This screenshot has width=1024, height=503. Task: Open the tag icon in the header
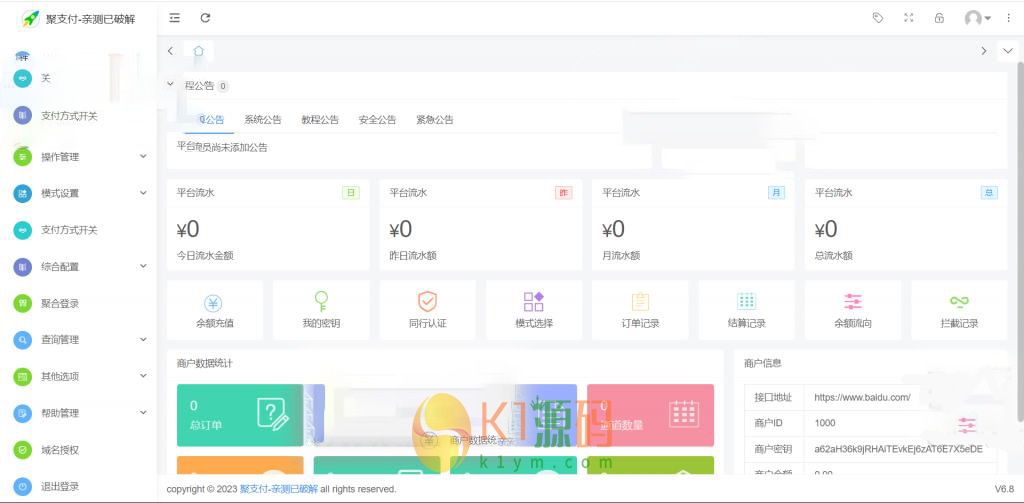(x=878, y=18)
